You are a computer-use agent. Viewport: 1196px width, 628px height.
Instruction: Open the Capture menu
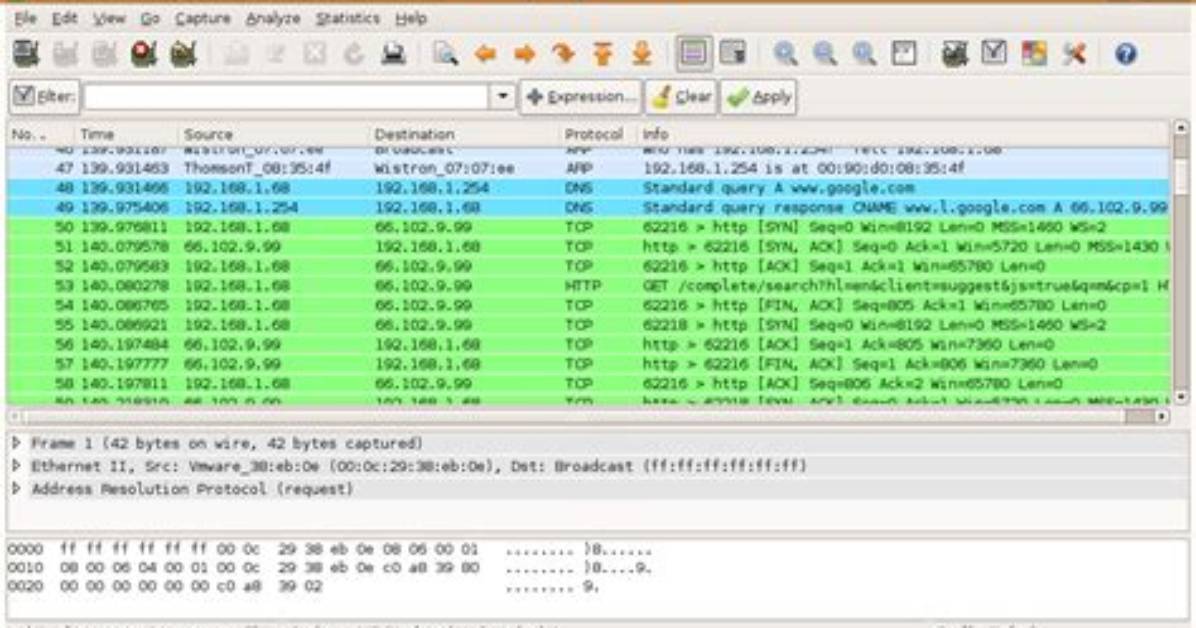tap(202, 18)
